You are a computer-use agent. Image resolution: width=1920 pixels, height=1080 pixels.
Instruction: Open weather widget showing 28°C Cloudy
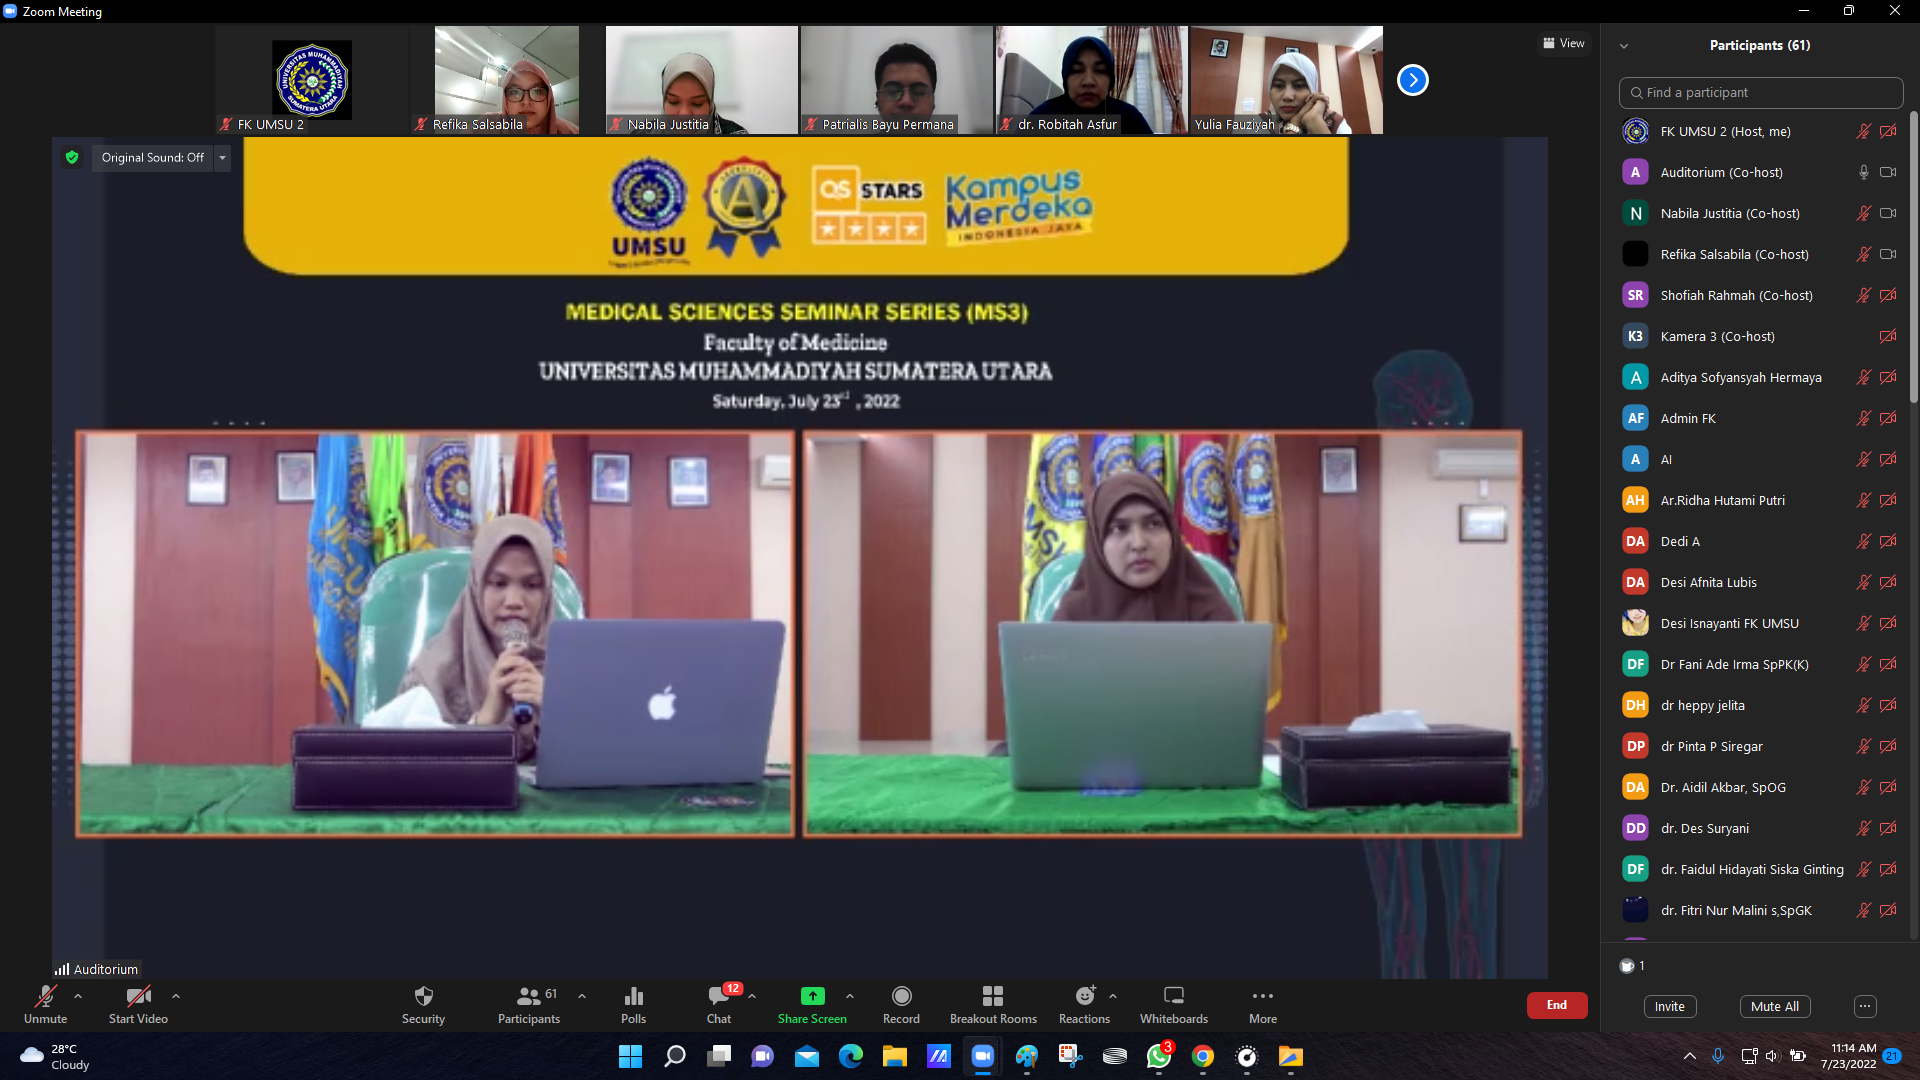56,1056
